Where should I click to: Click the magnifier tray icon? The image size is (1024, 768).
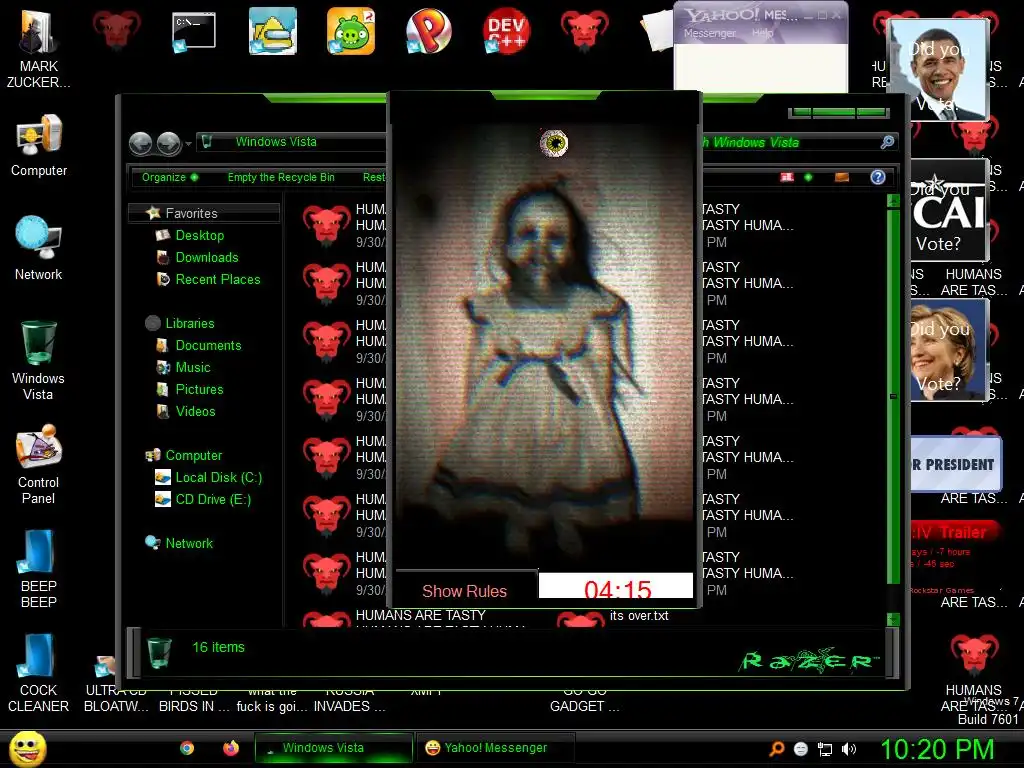776,749
